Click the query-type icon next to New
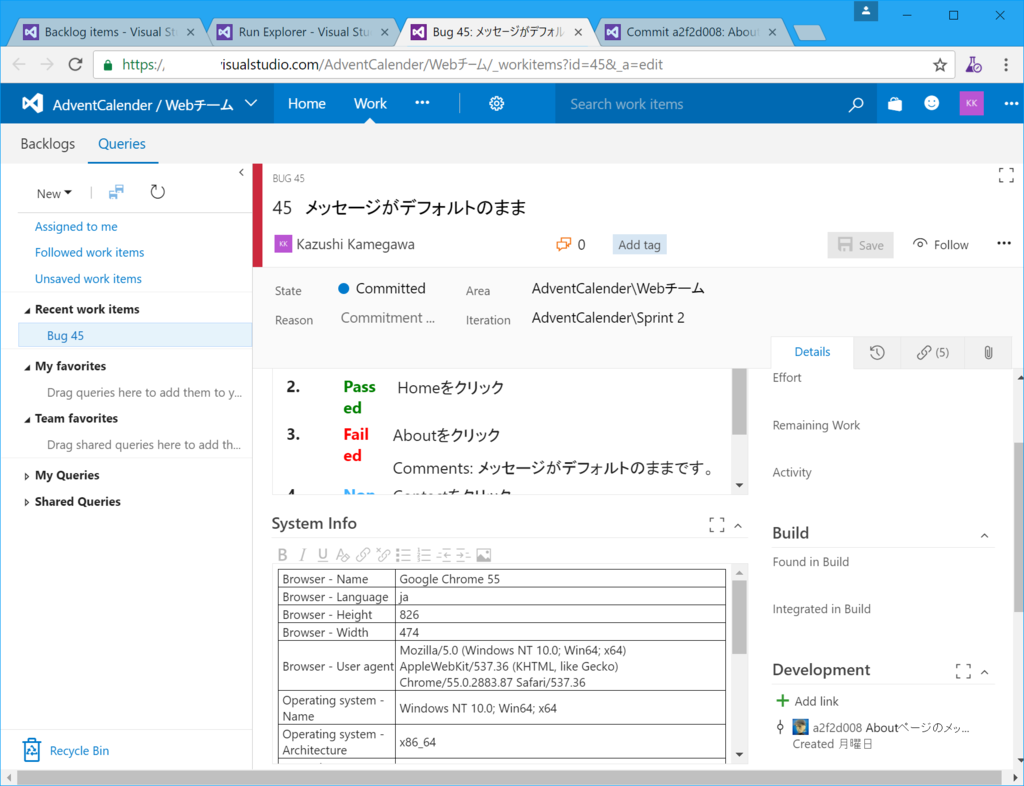The image size is (1024, 786). coord(116,192)
